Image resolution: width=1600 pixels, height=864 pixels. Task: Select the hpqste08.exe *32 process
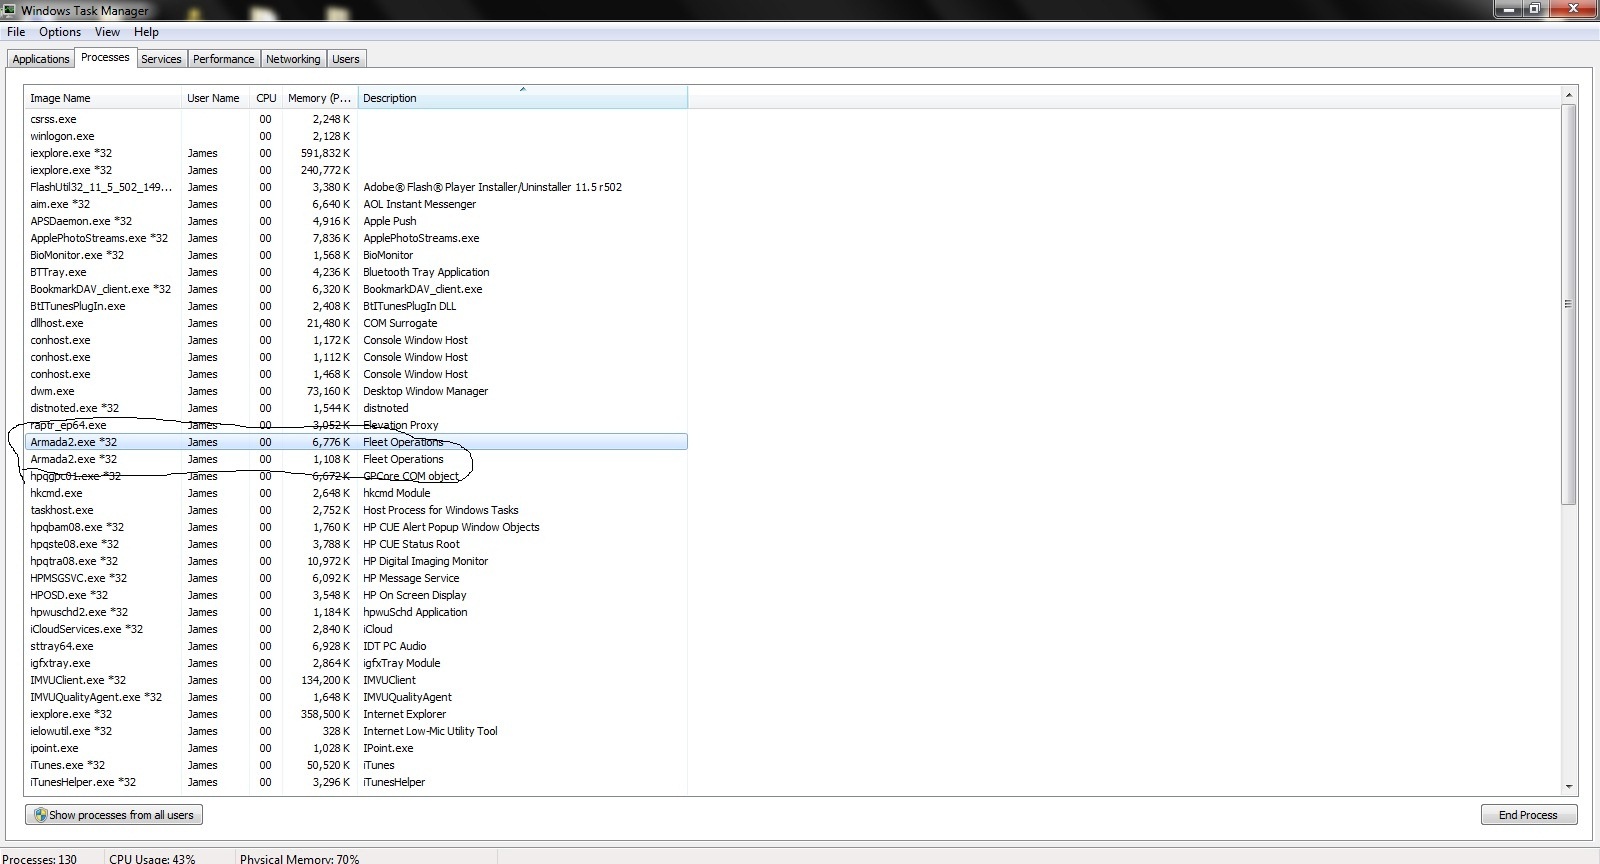coord(356,544)
